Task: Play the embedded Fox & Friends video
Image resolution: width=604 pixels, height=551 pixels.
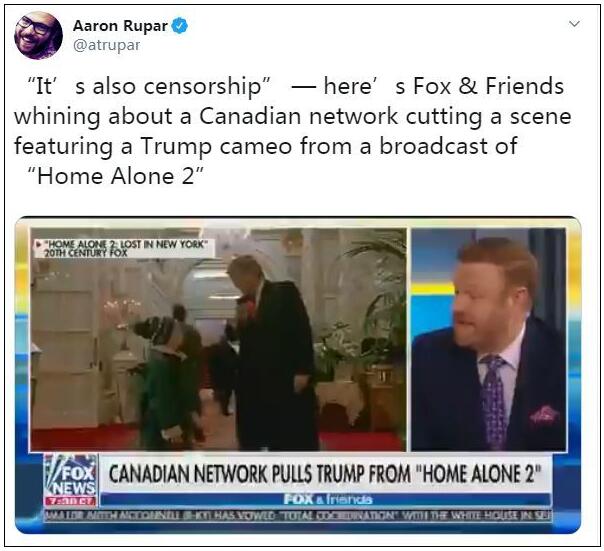Action: tap(298, 375)
